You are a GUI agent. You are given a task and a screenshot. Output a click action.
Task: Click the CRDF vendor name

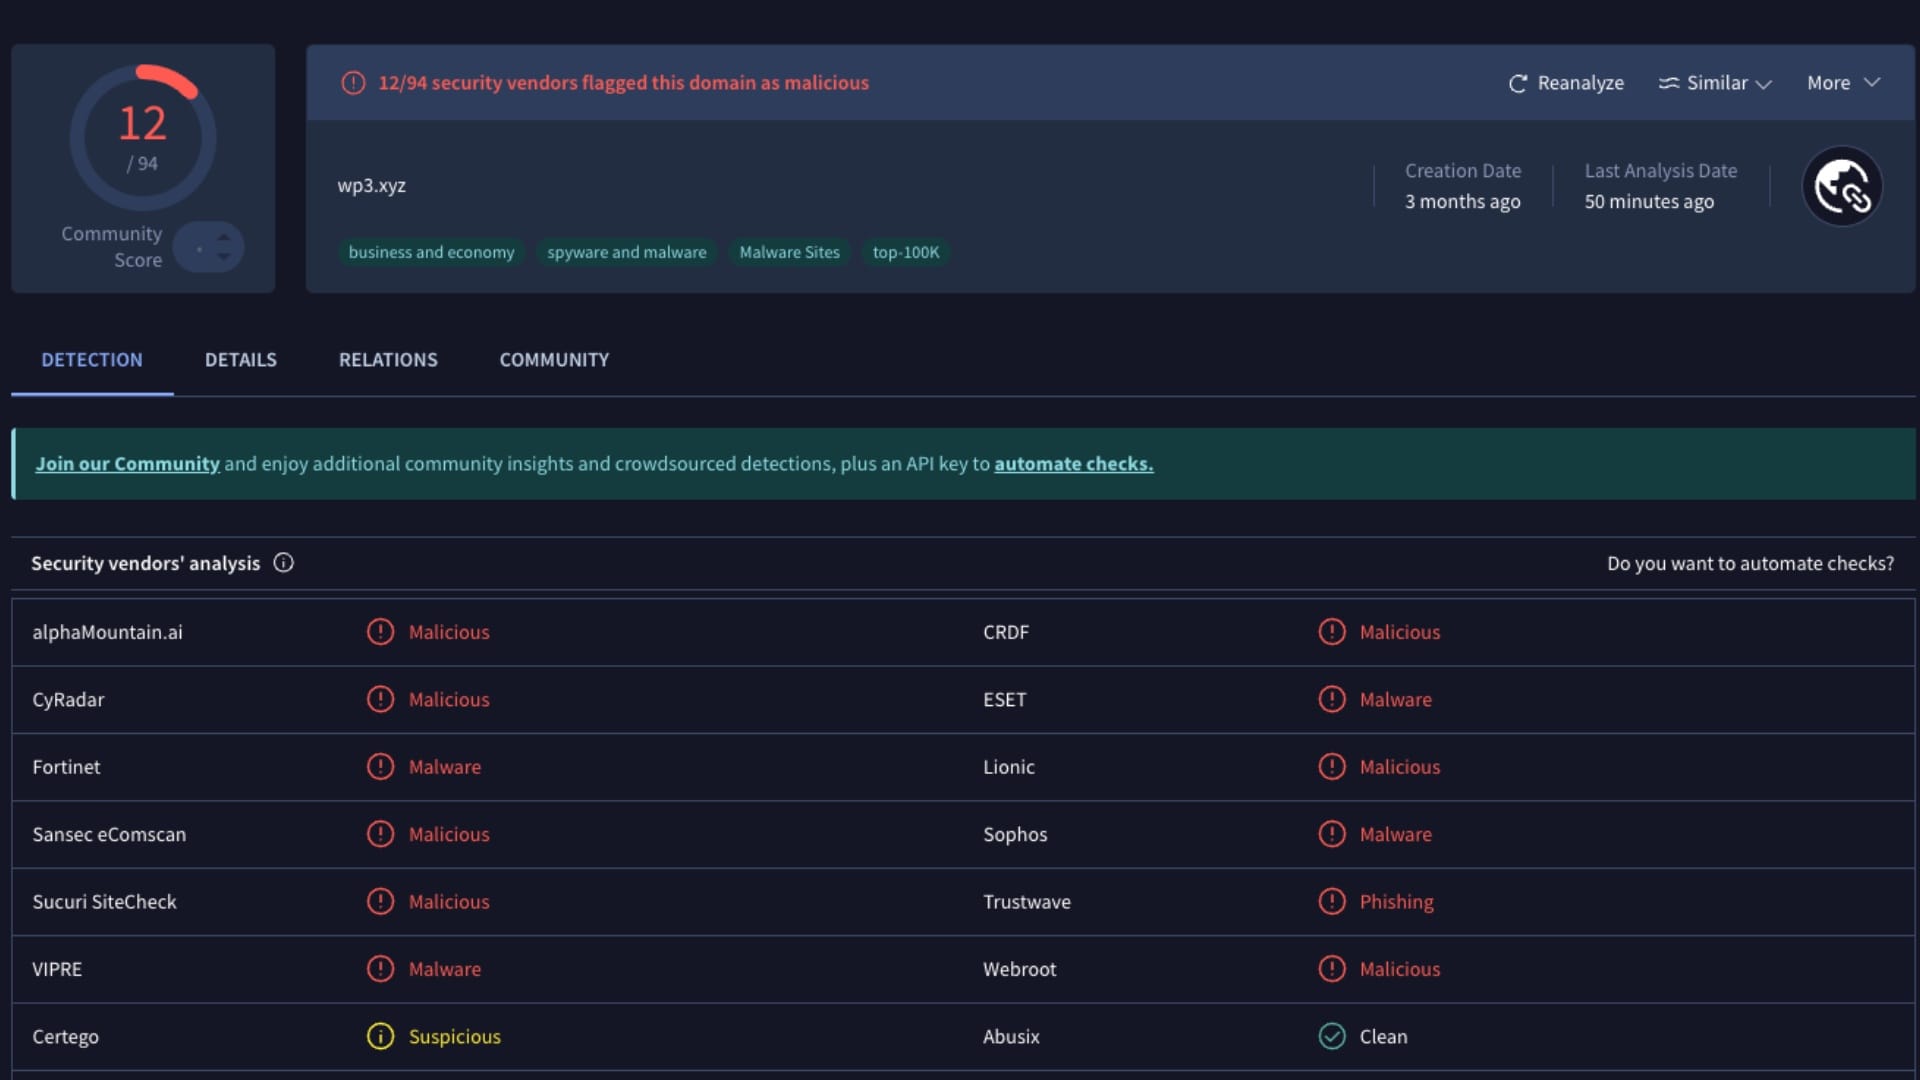(1005, 632)
